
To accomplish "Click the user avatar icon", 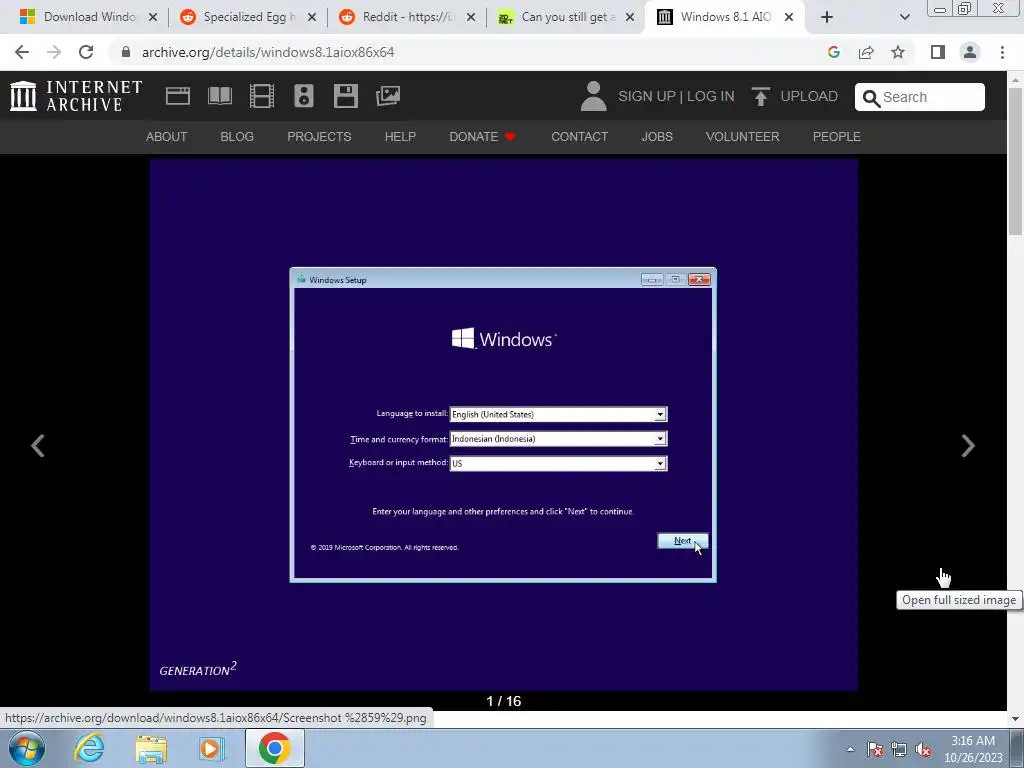I will point(593,96).
